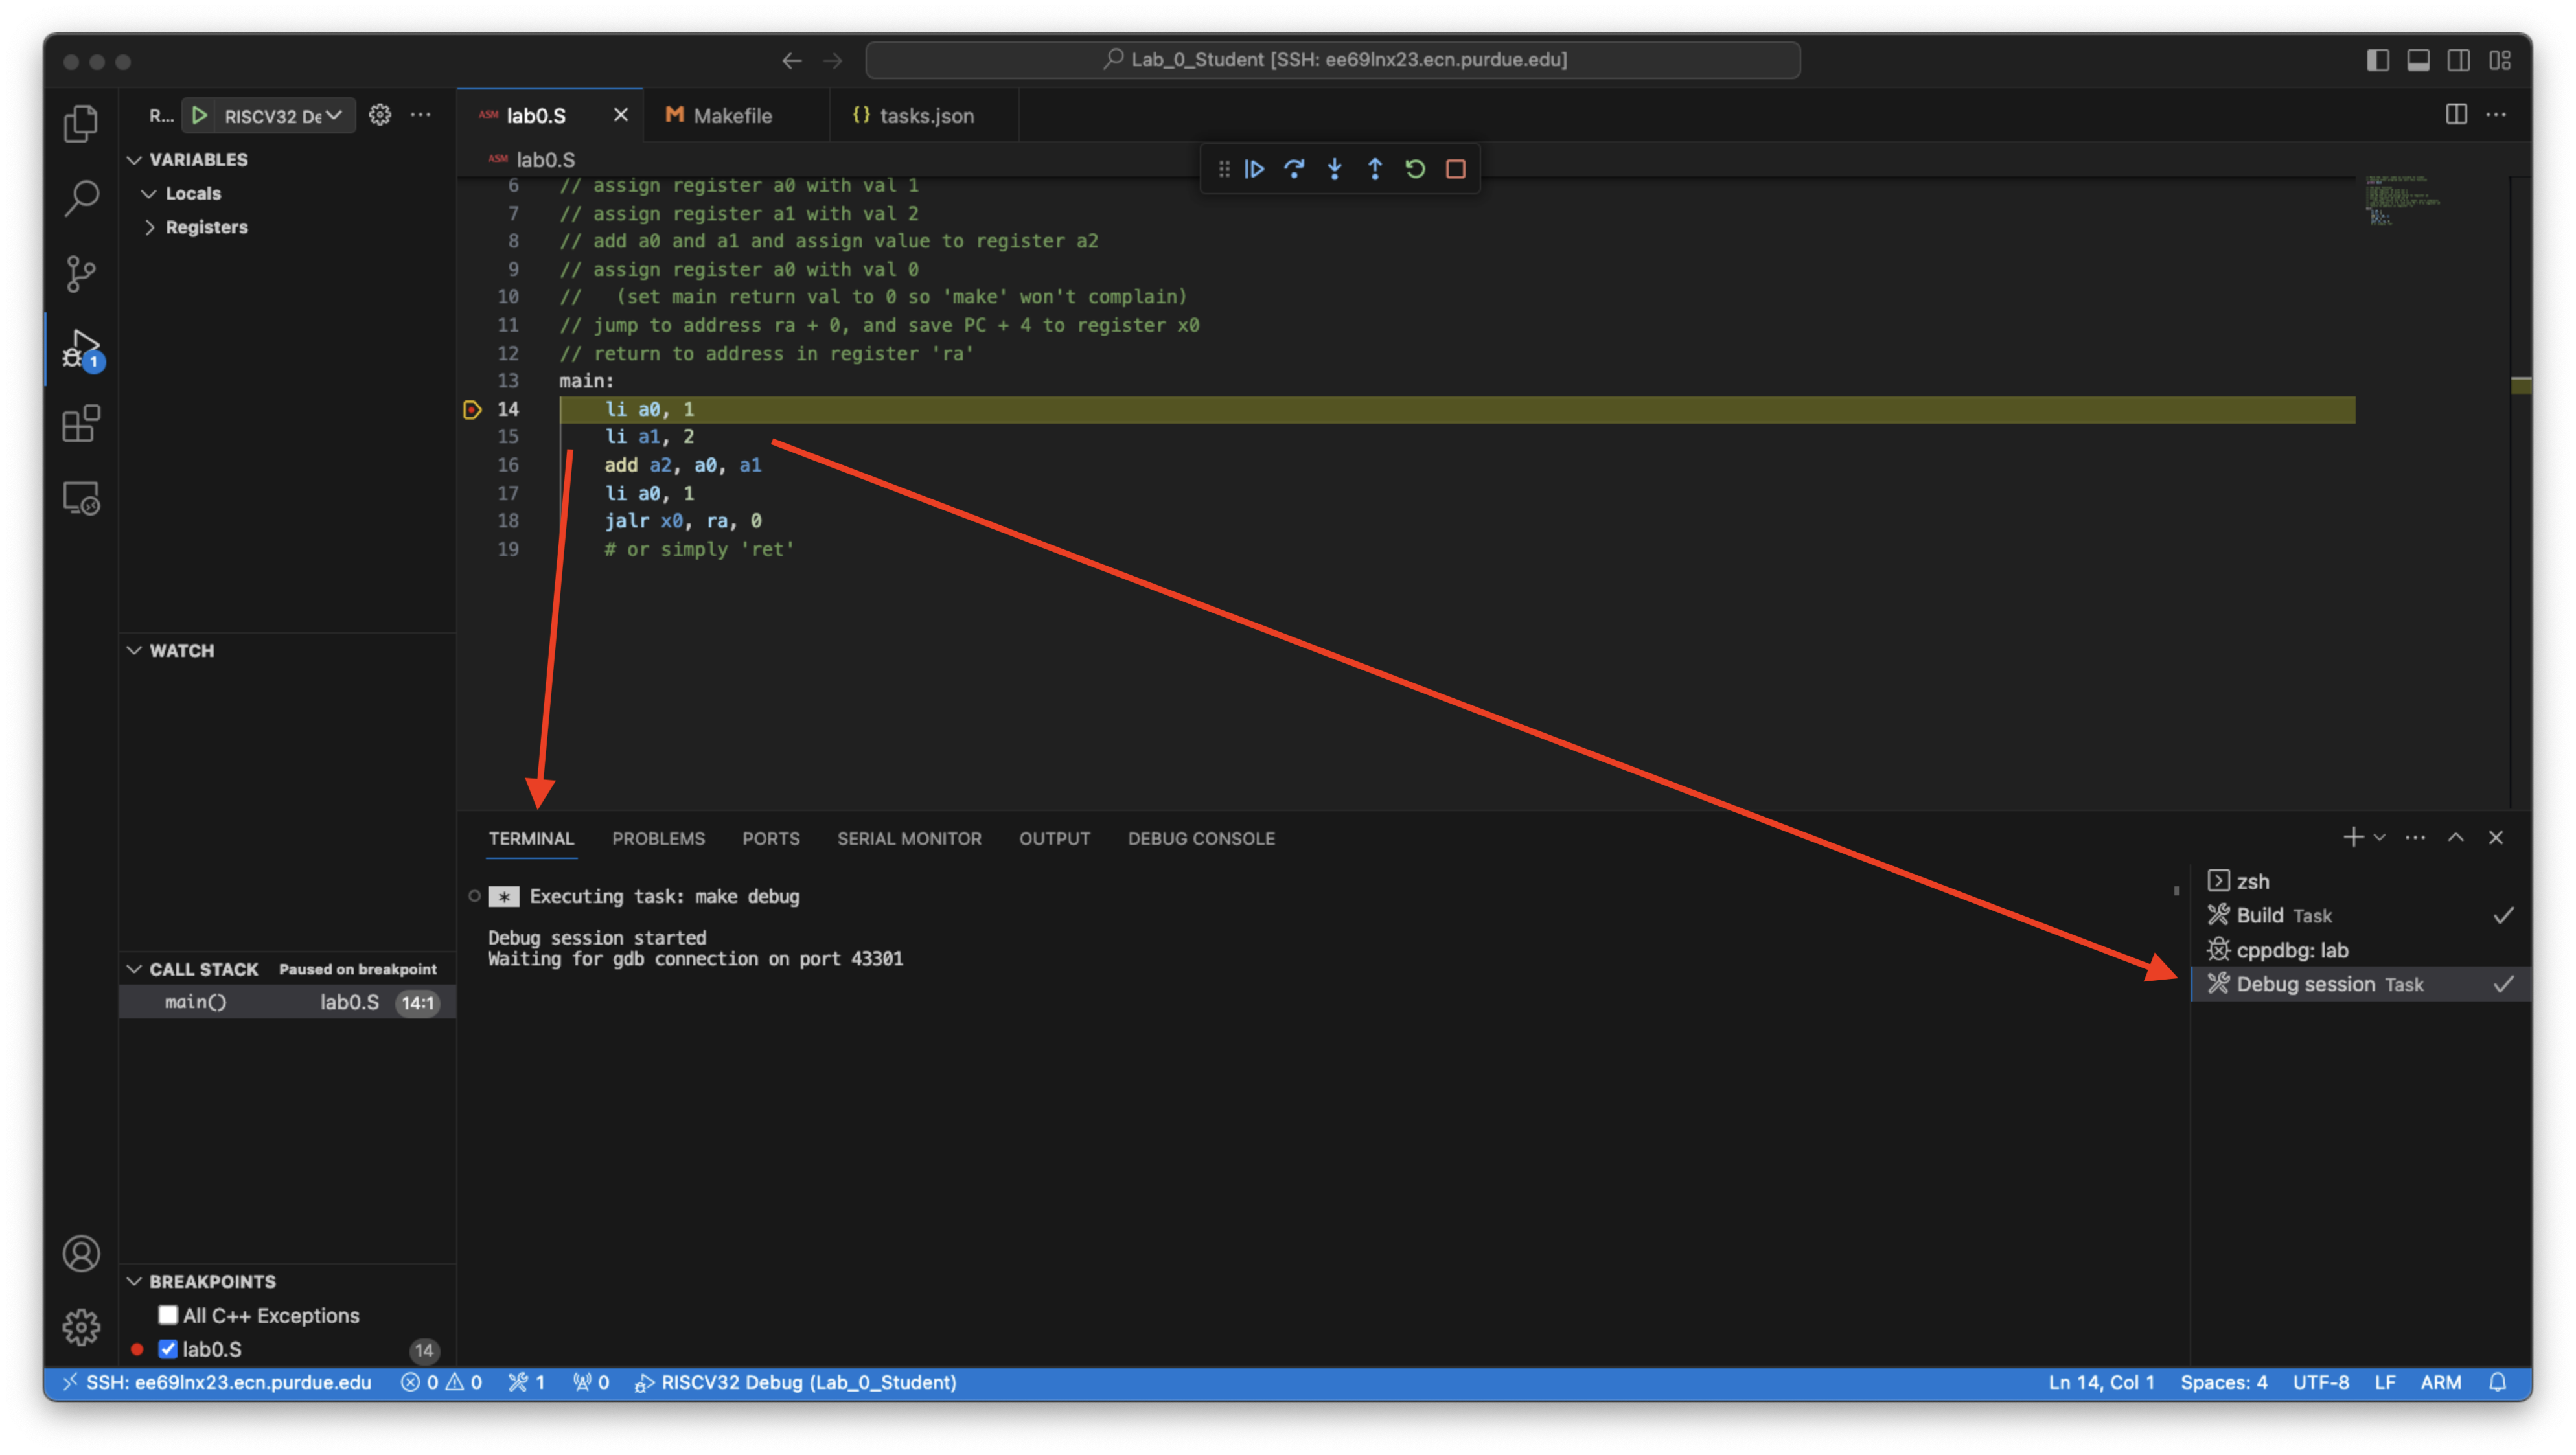
Task: Maximize the panel size chevron
Action: 2456,837
